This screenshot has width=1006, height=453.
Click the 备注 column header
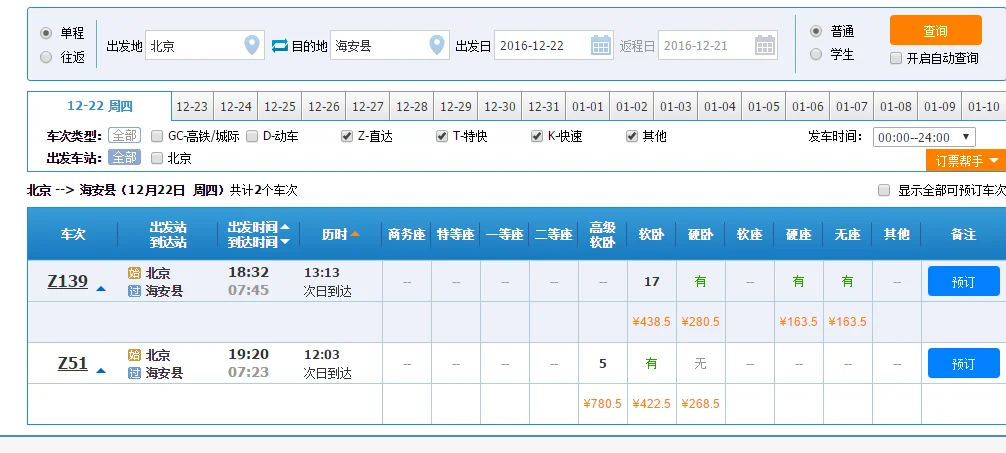pyautogui.click(x=963, y=234)
